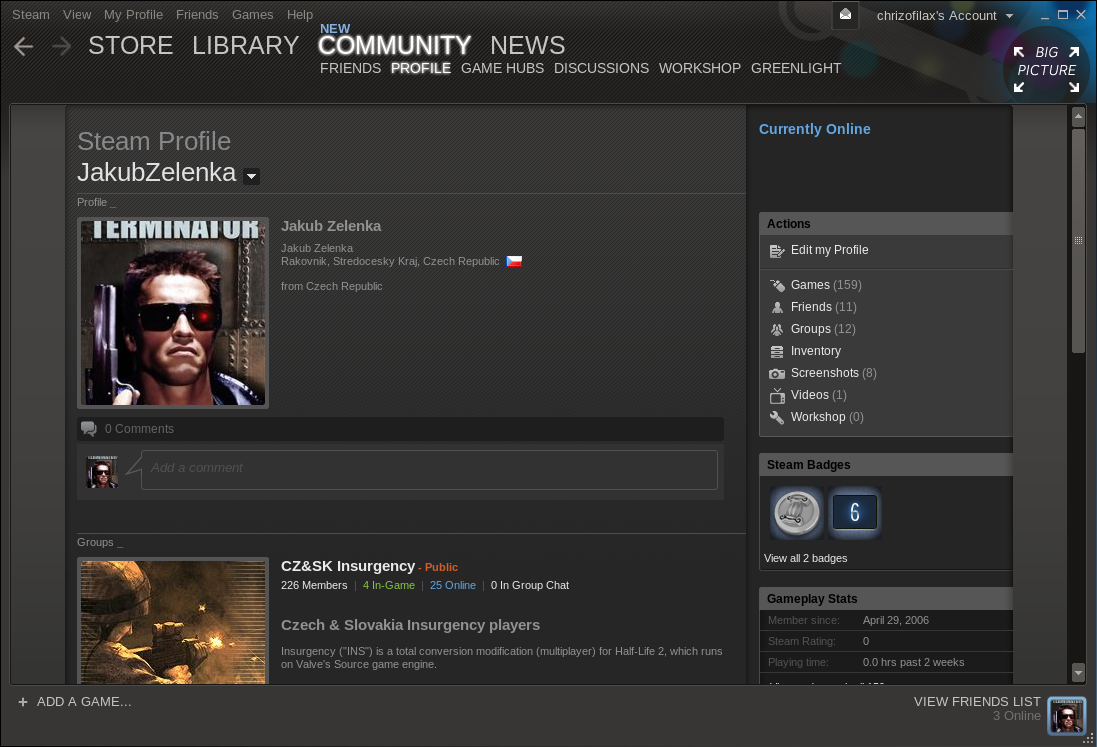The height and width of the screenshot is (747, 1097).
Task: Open the Terminator profile avatar image
Action: pos(173,313)
